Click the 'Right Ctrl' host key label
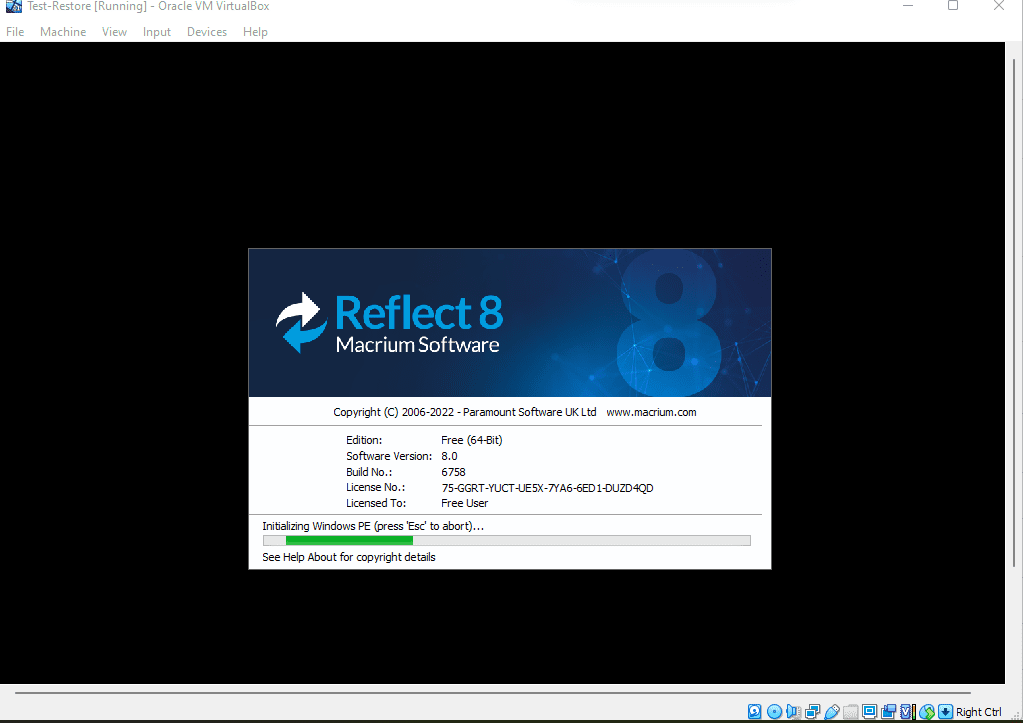This screenshot has width=1023, height=723. 979,712
